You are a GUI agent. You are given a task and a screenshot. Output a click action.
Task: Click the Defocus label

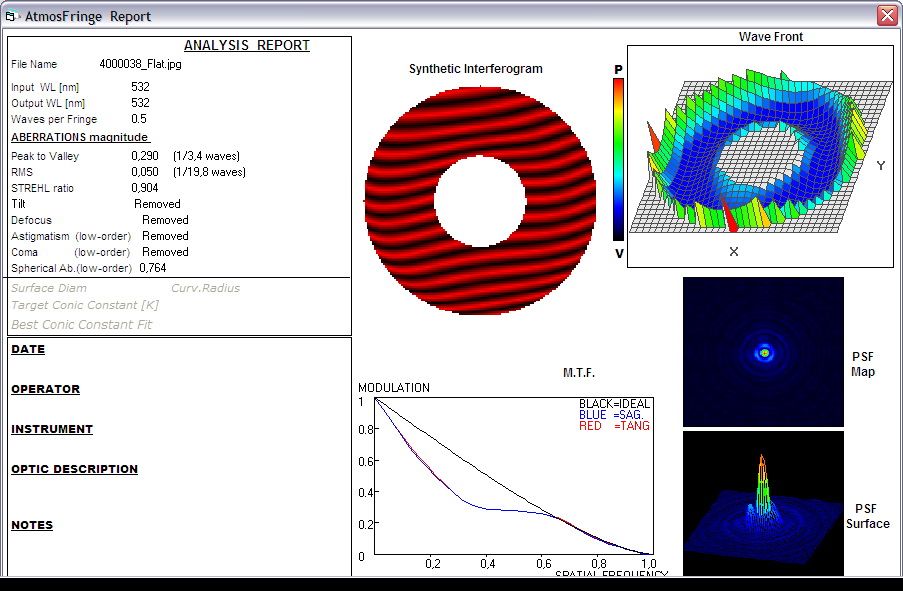click(31, 220)
